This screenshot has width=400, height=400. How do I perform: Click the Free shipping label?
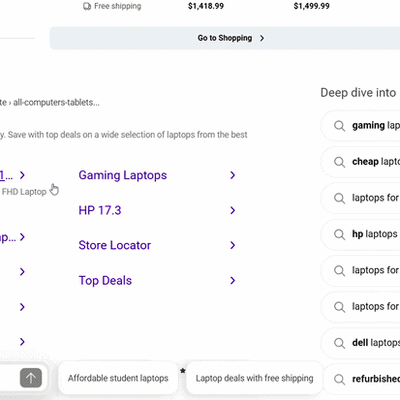point(118,6)
